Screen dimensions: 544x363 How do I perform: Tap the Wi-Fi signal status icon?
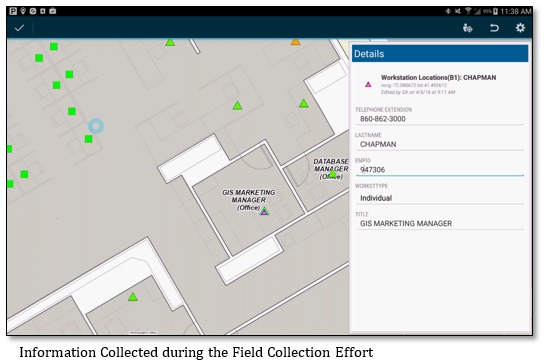468,11
